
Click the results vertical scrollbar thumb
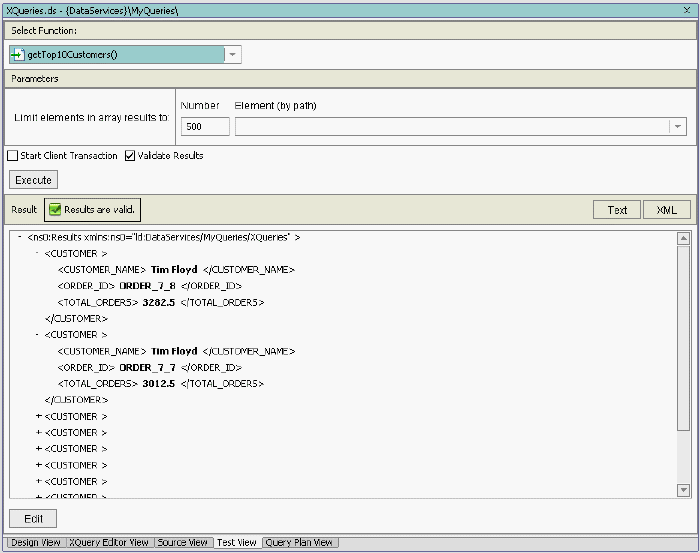[x=683, y=338]
